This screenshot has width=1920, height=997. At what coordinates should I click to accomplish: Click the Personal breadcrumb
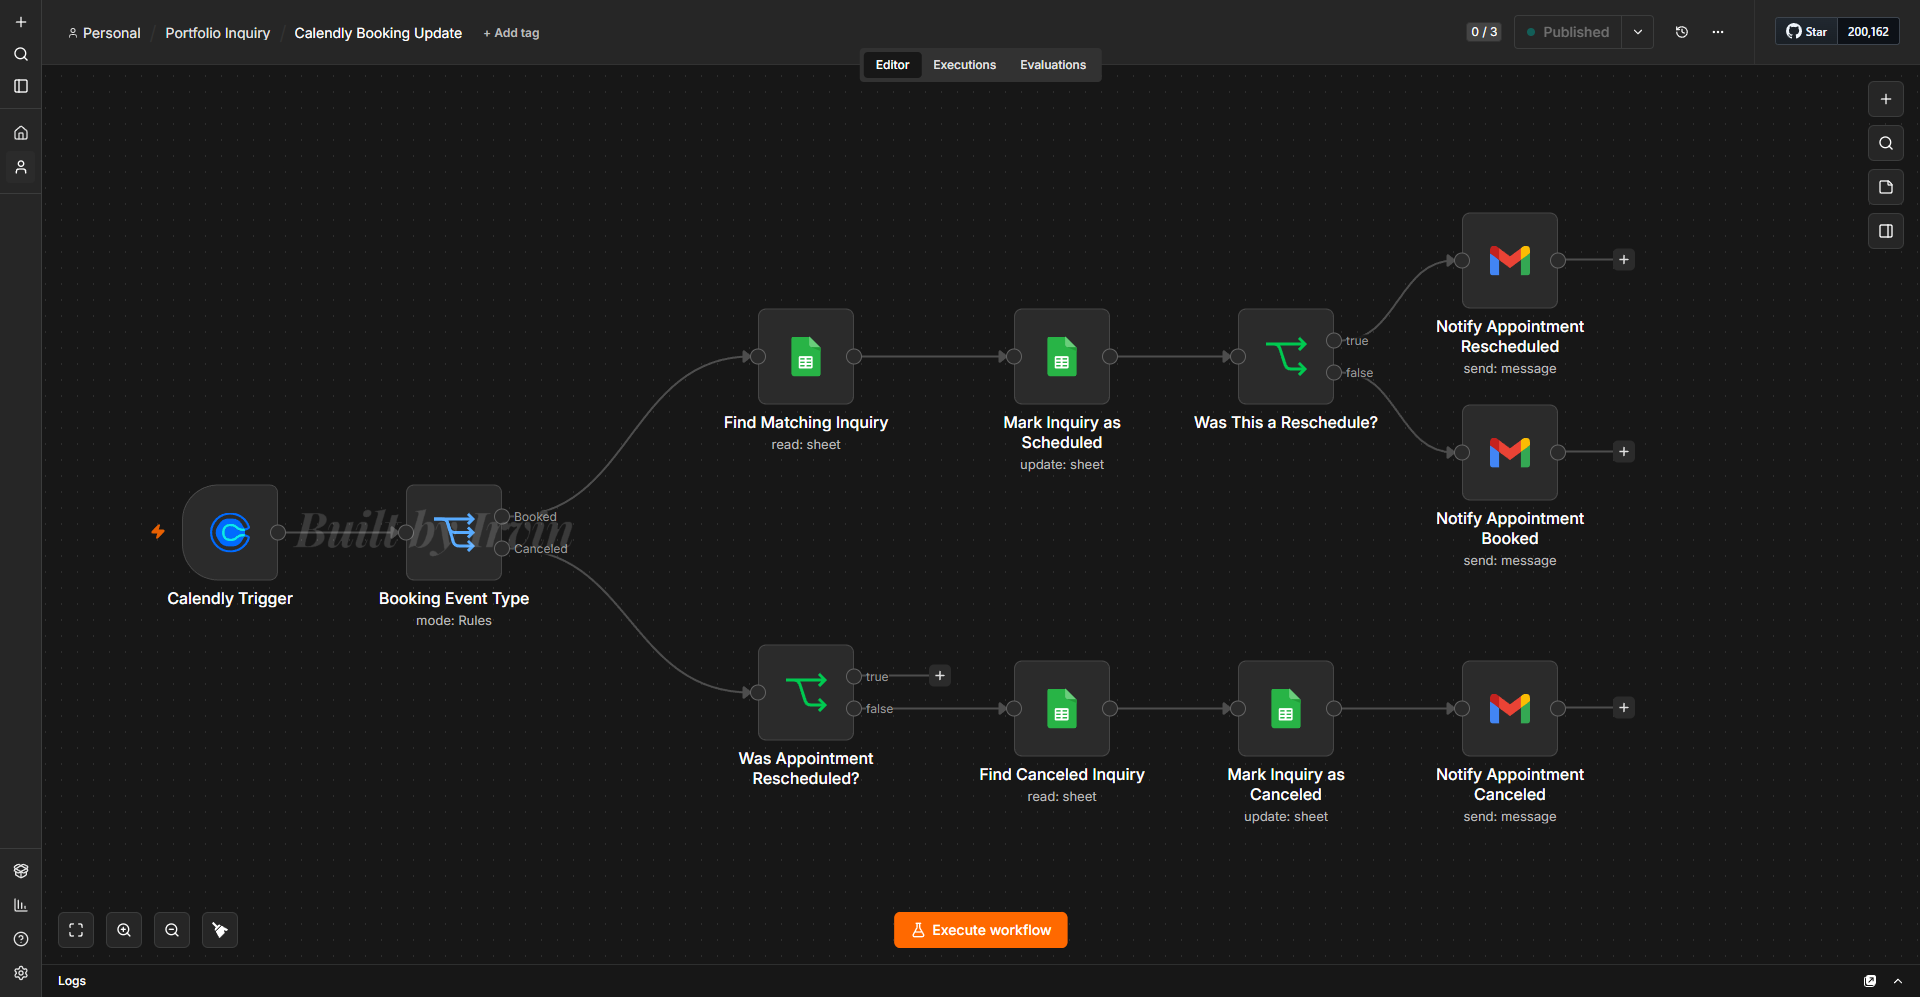pyautogui.click(x=104, y=33)
